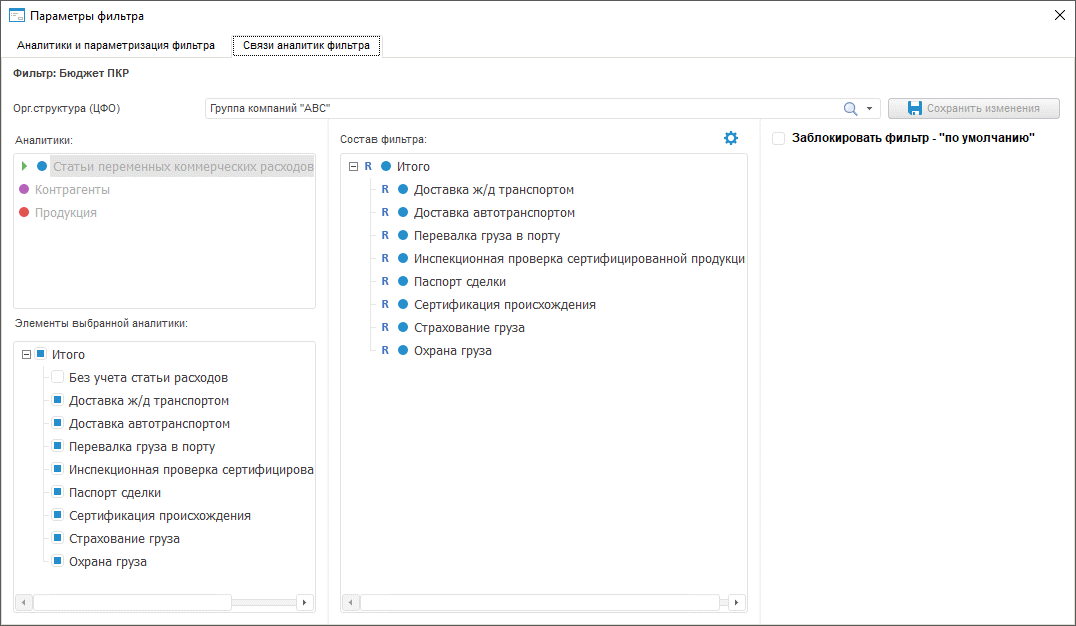Click the R icon beside Паспорт сделки
Screen dimensions: 1076x626
point(385,282)
